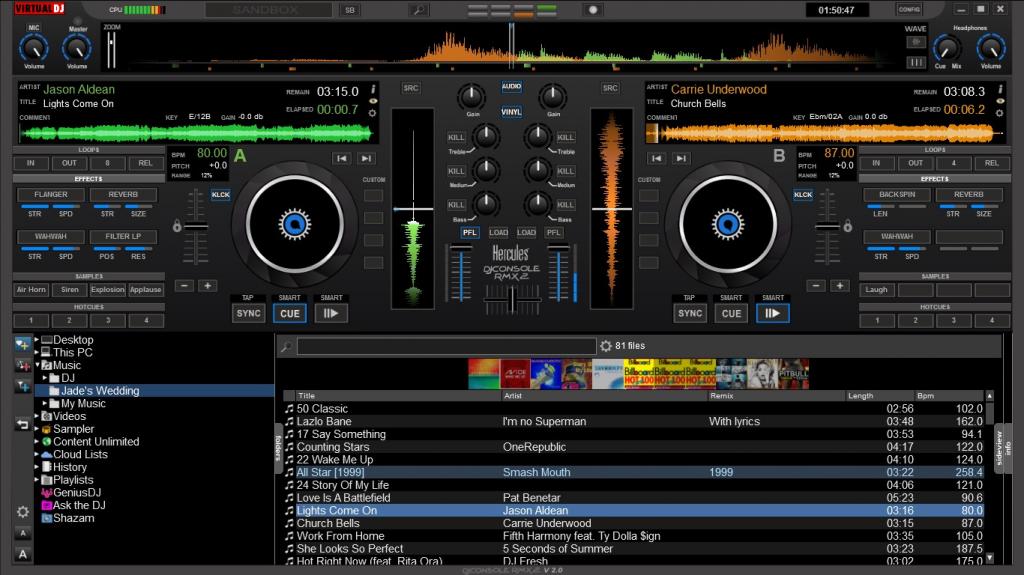Screen dimensions: 1024x575
Task: Select Church Bells track row
Action: tap(633, 523)
